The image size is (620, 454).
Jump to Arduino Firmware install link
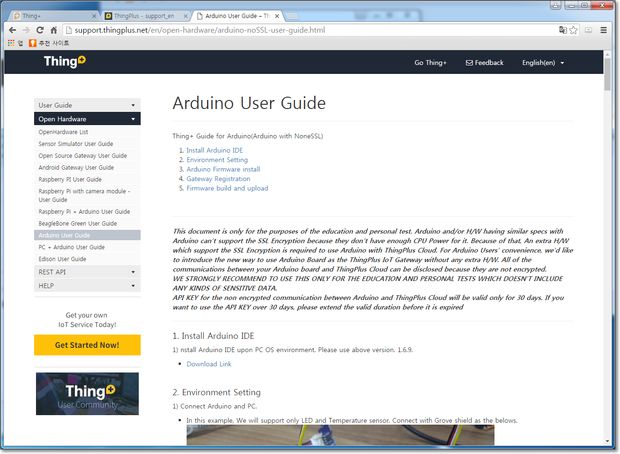pyautogui.click(x=223, y=169)
